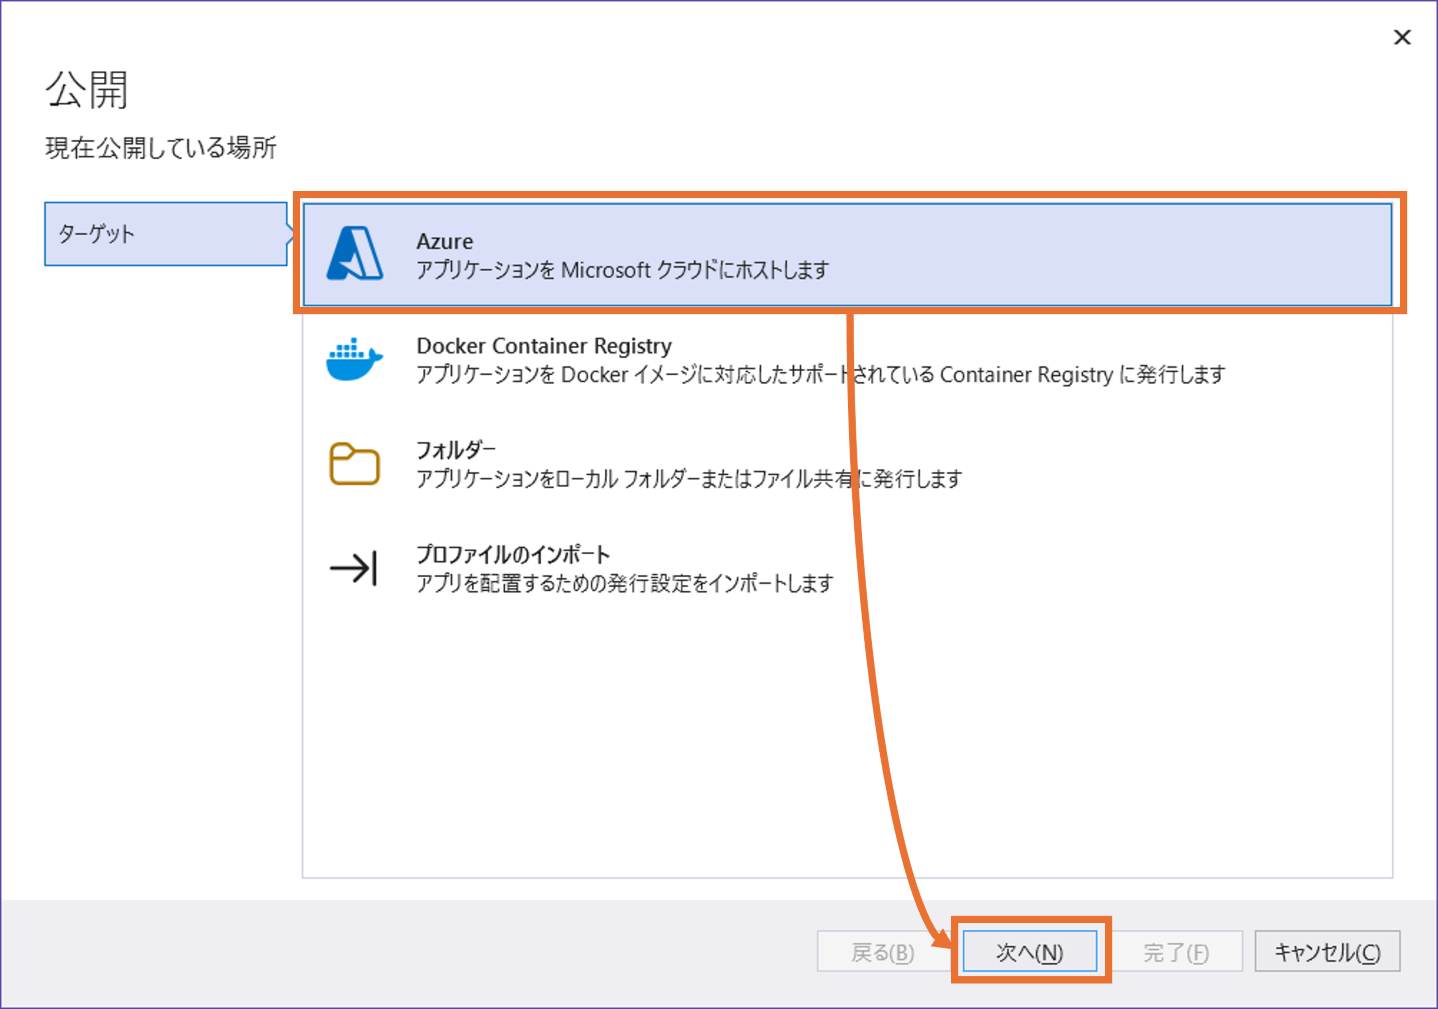The image size is (1438, 1009).
Task: Select the Azure cloud icon
Action: 356,254
